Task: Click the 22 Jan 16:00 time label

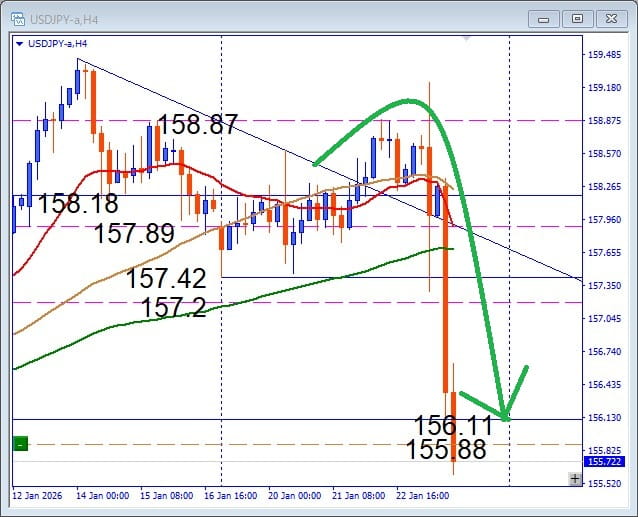Action: point(423,496)
